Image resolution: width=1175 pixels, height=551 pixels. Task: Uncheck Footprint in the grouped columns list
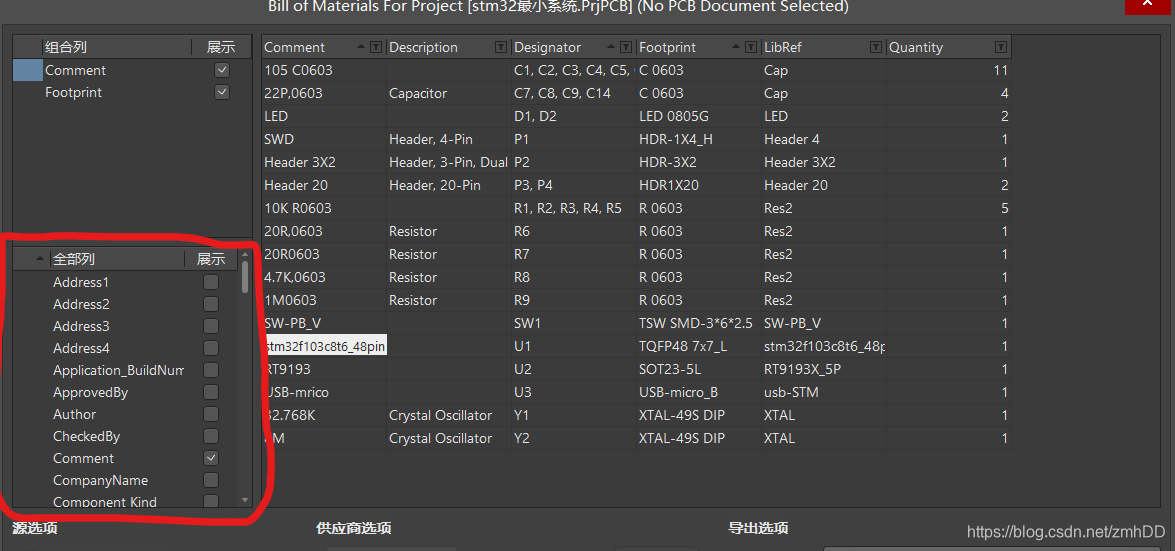222,93
